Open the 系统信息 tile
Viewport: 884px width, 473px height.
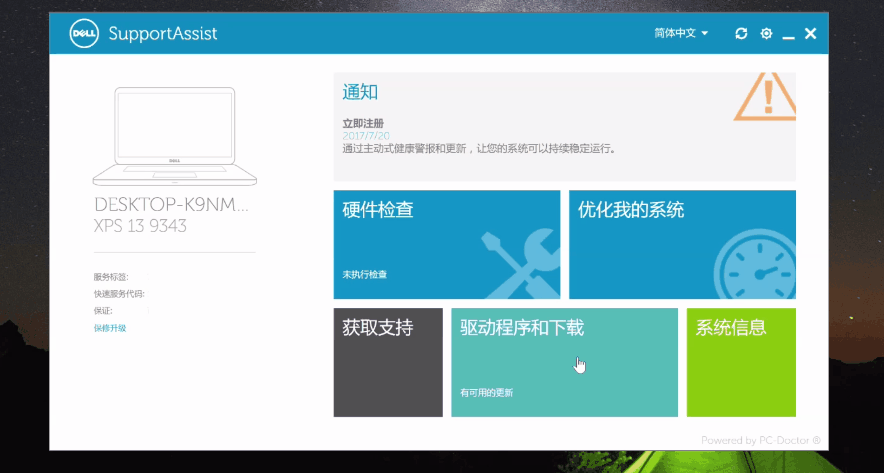pos(741,362)
